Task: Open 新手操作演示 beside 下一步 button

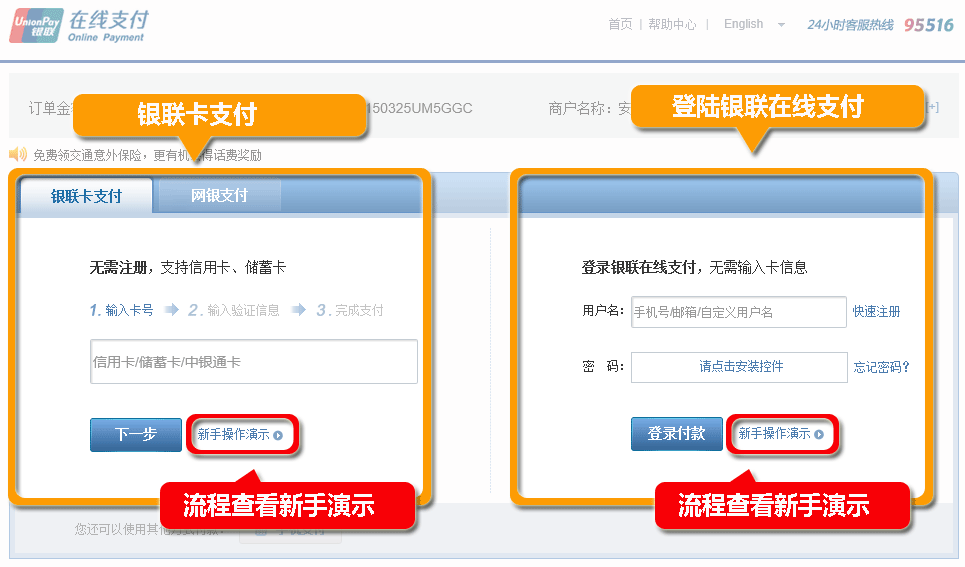Action: (240, 435)
